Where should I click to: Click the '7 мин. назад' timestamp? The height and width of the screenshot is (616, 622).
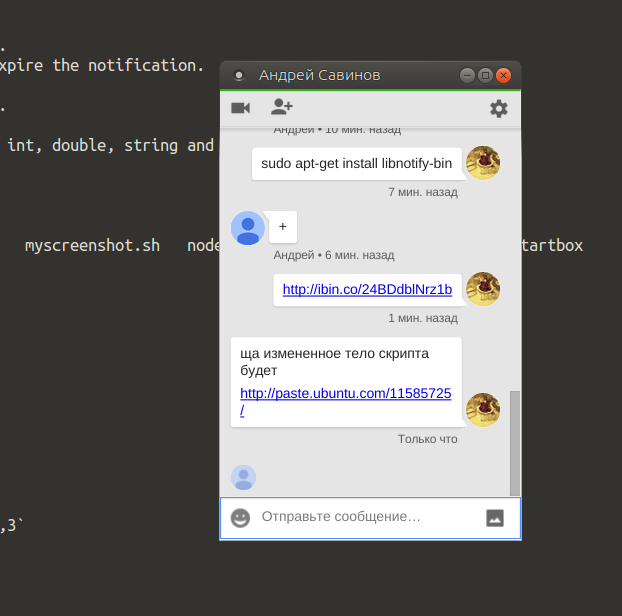coord(423,192)
